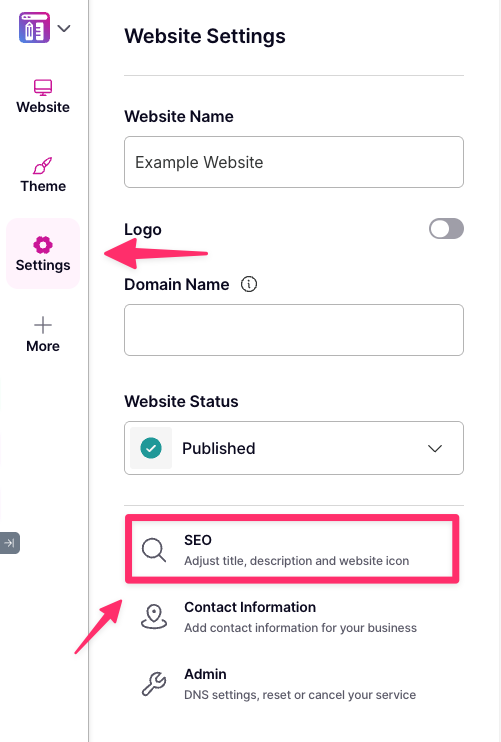Open the Admin settings link

(293, 684)
